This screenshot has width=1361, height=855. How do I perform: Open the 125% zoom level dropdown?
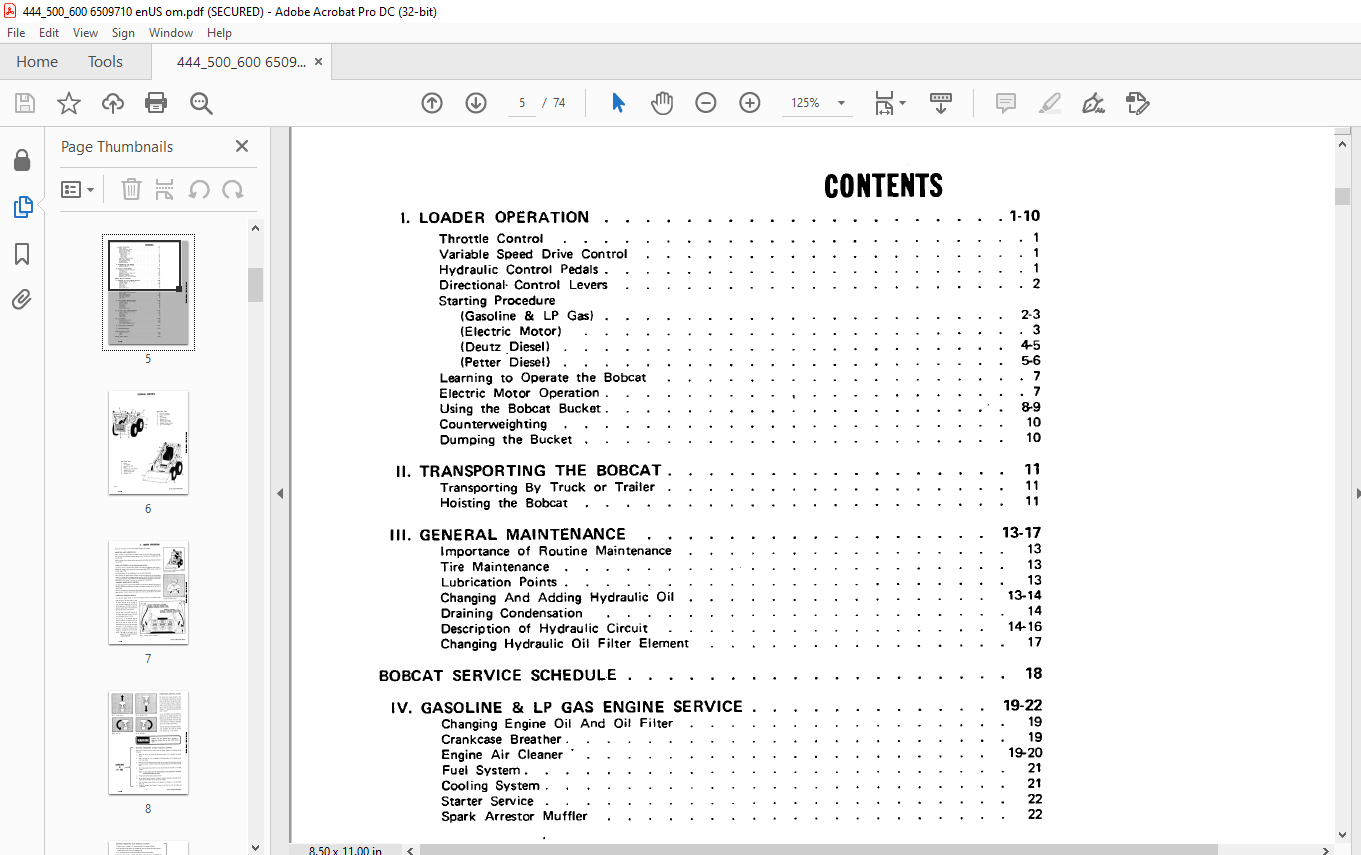(x=841, y=103)
